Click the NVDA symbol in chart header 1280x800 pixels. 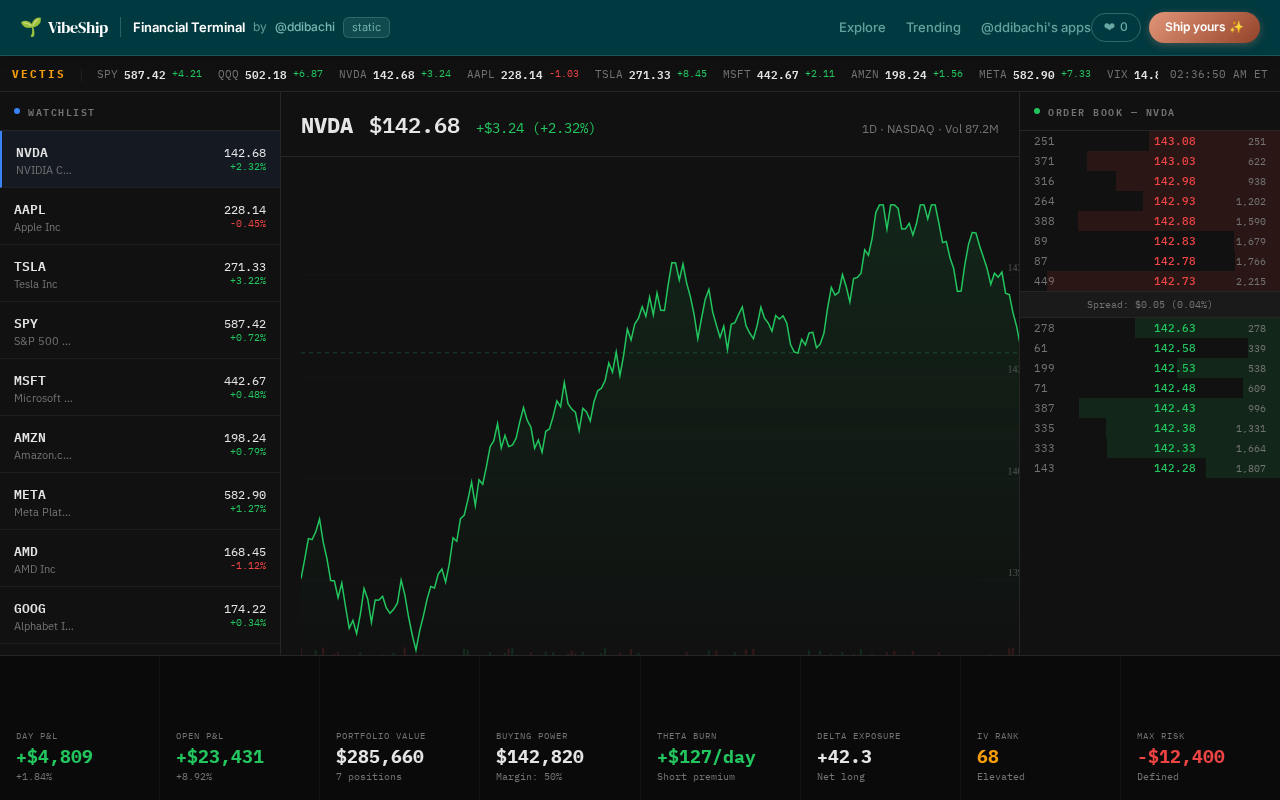327,126
